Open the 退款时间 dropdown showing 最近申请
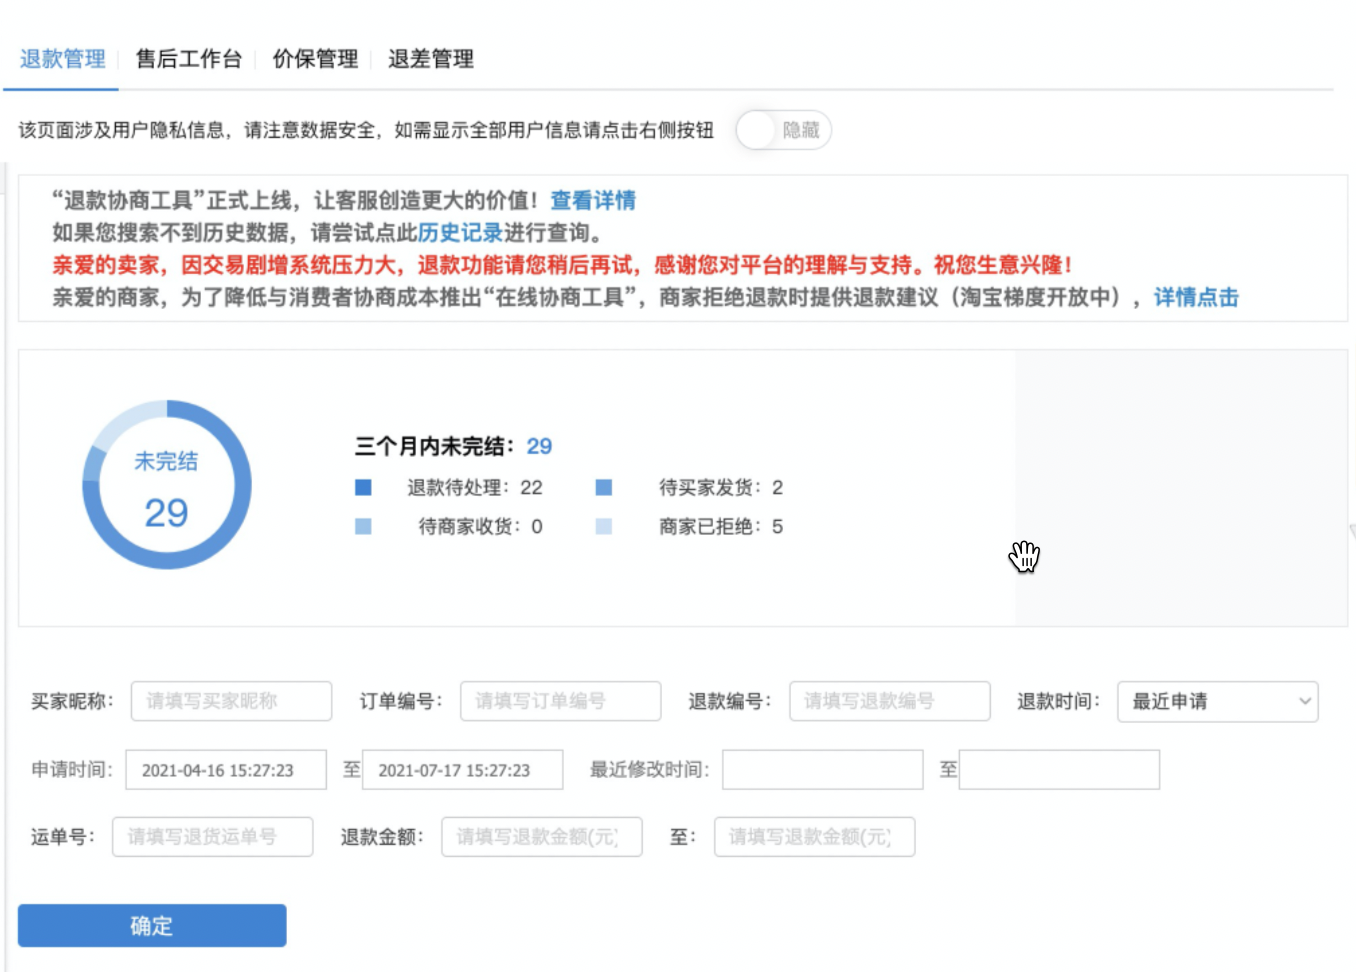 (1217, 701)
